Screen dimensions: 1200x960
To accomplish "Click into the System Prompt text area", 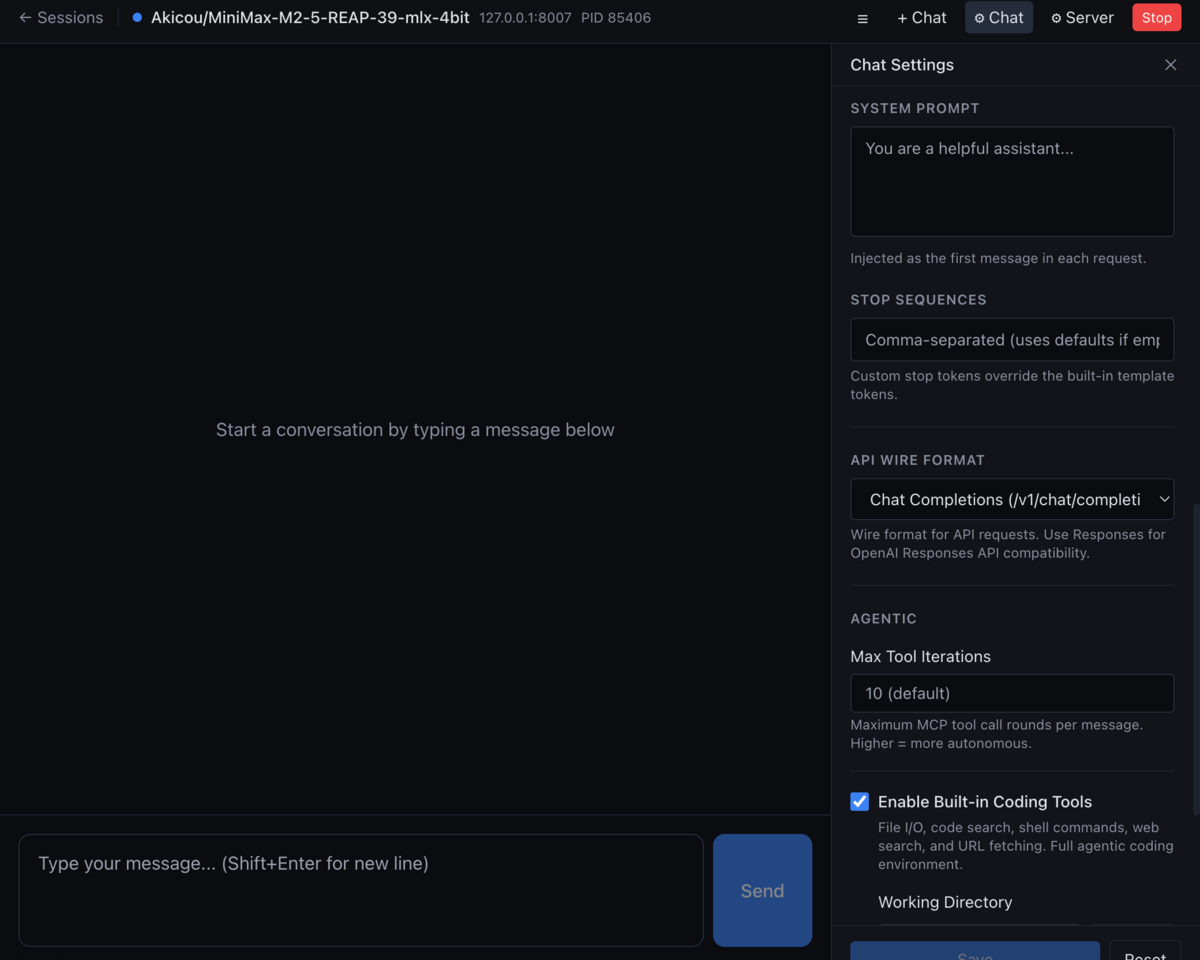I will [1011, 180].
